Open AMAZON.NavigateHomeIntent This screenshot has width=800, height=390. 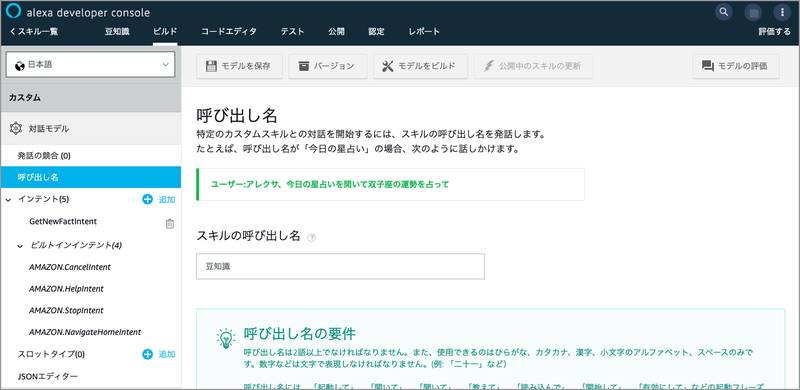point(85,332)
